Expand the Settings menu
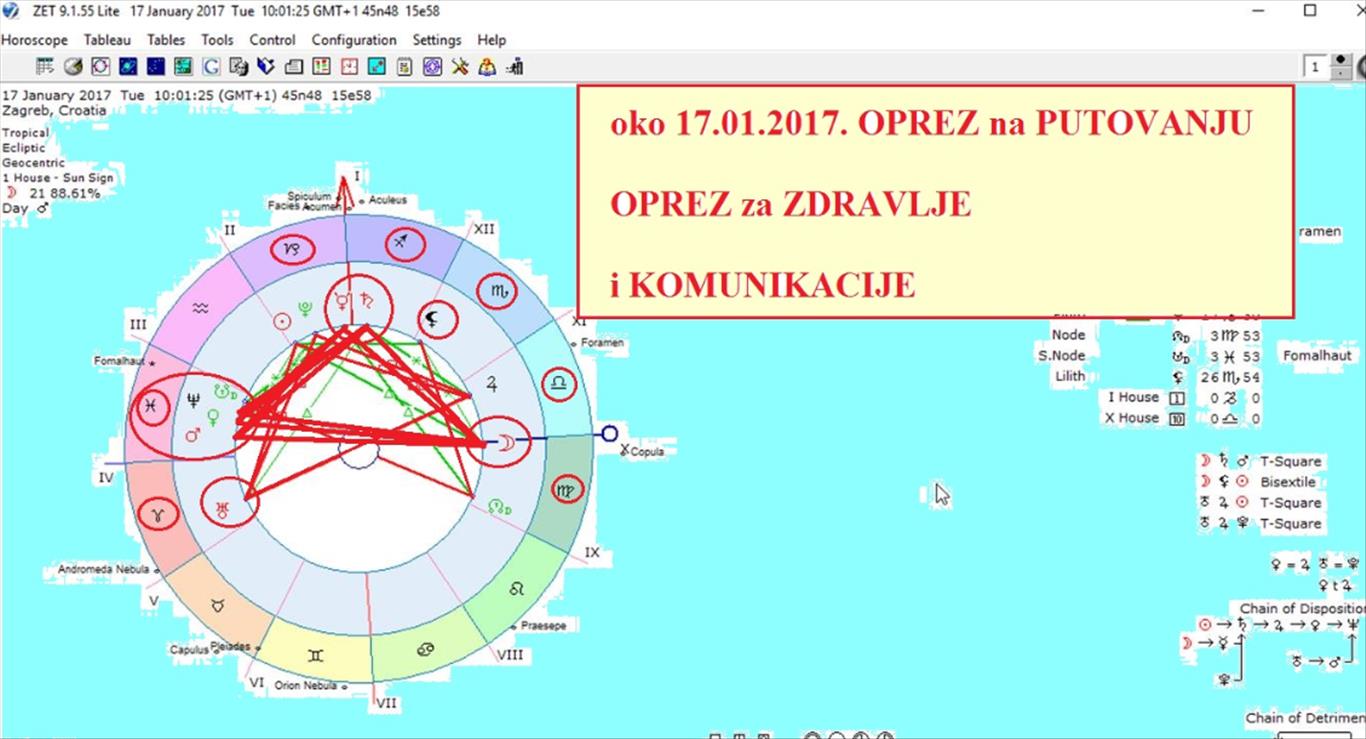1366x739 pixels. point(437,40)
